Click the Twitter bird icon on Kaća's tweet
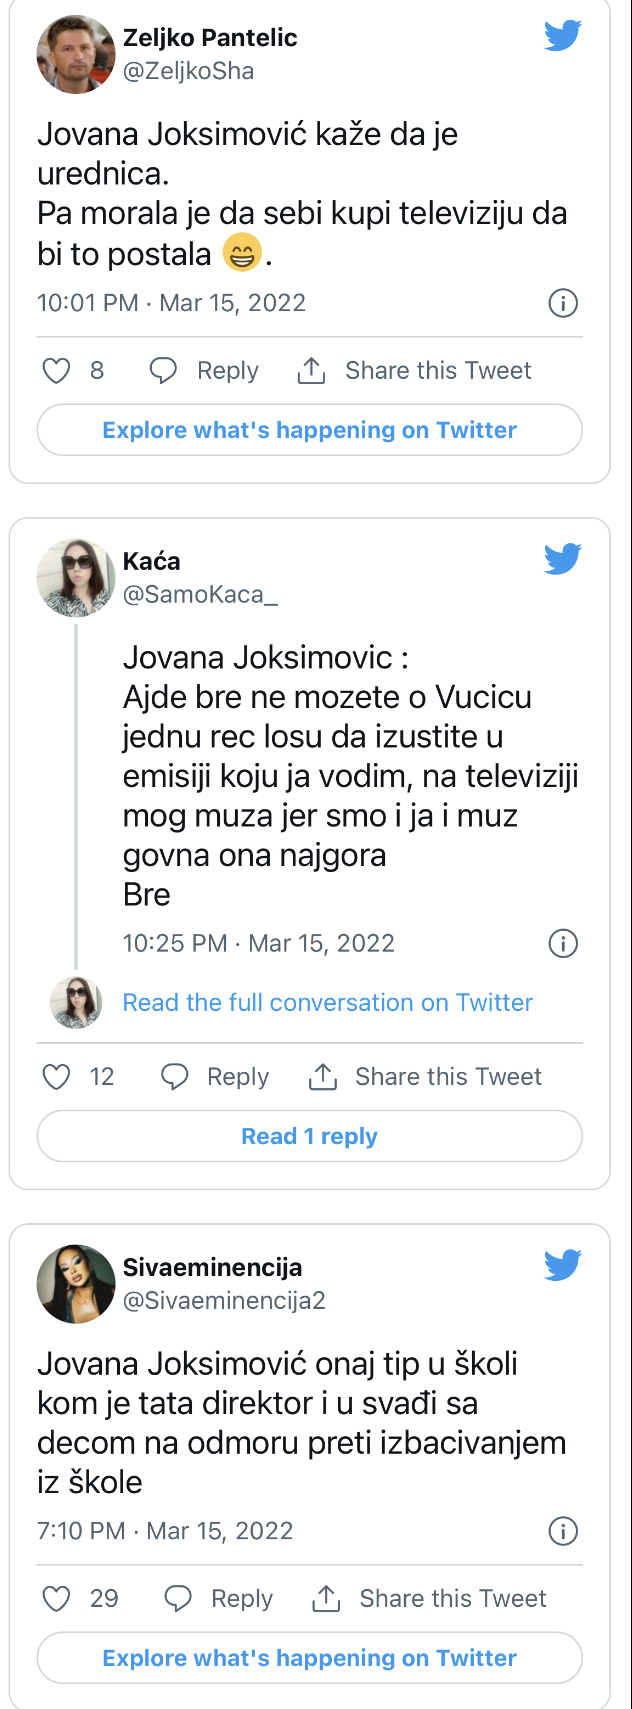Image resolution: width=632 pixels, height=1709 pixels. click(563, 559)
